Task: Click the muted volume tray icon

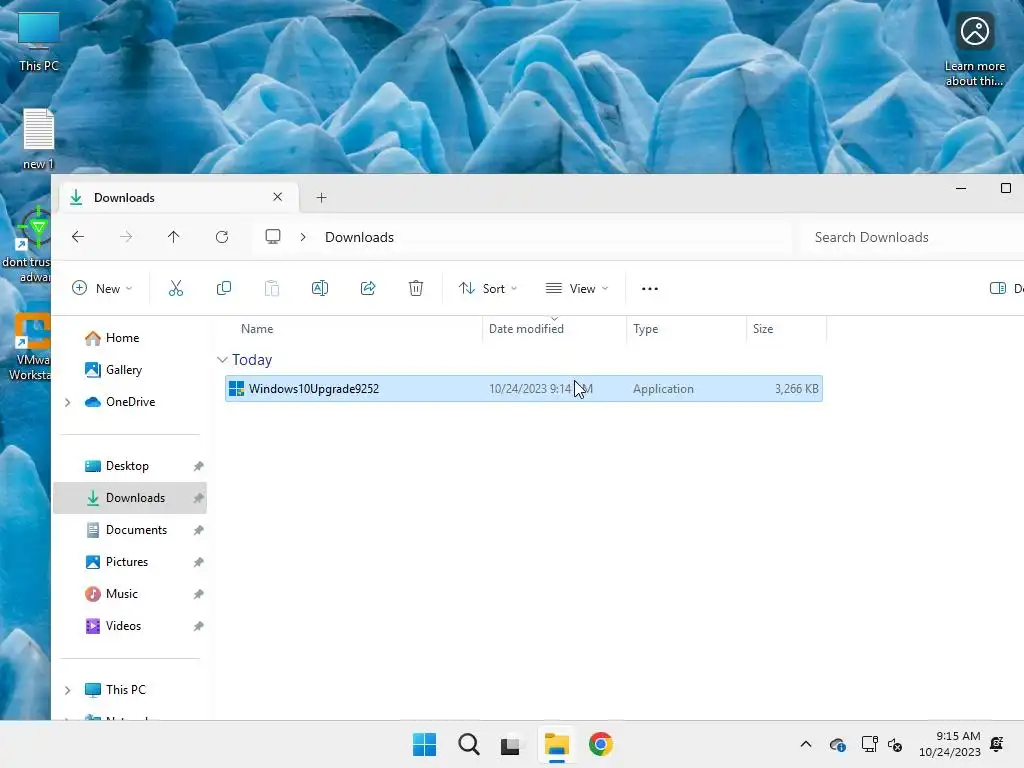Action: 895,744
